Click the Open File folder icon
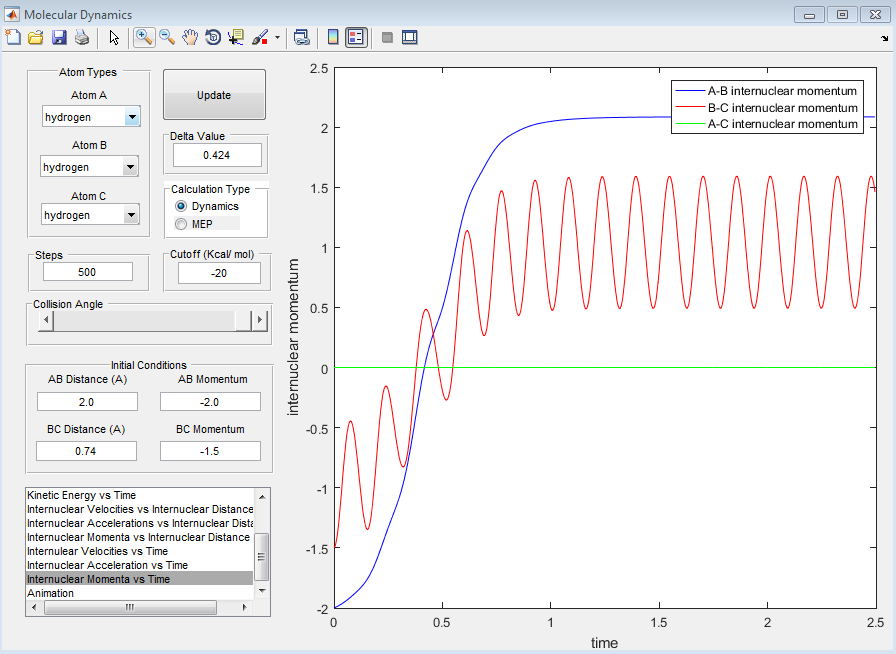This screenshot has width=896, height=654. pyautogui.click(x=36, y=37)
